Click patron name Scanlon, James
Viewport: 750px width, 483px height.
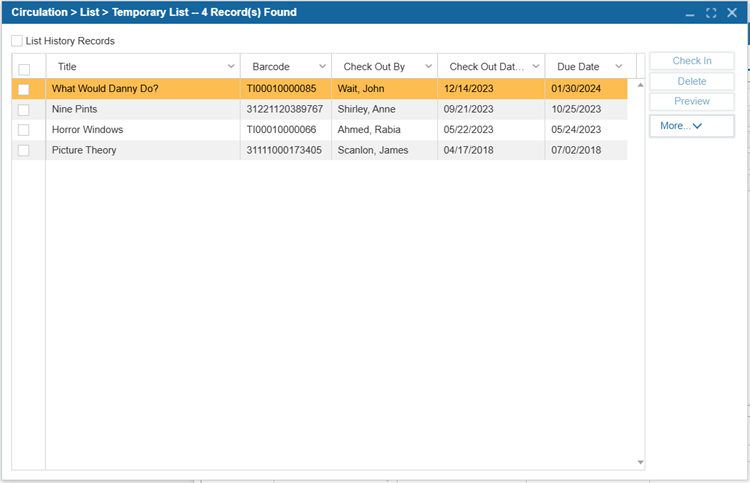373,150
